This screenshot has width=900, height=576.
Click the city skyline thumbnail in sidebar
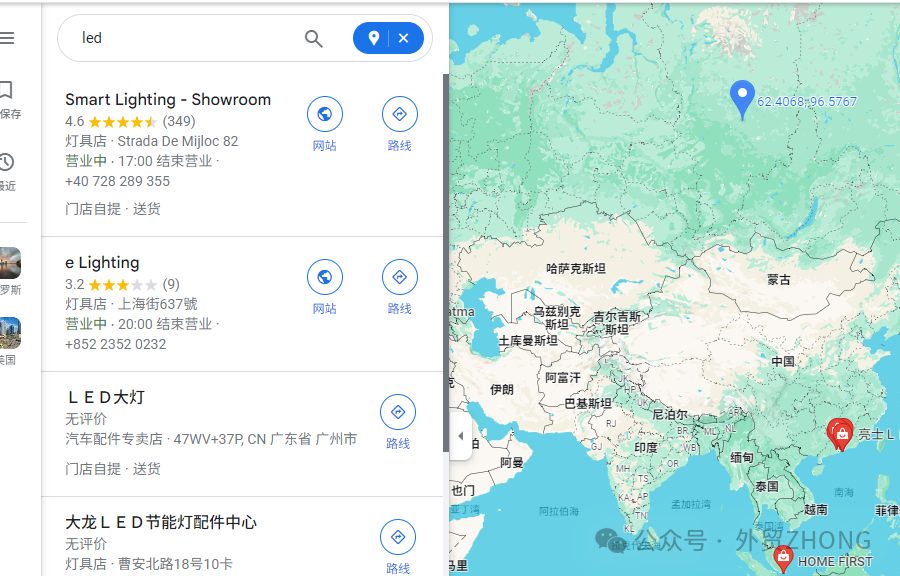point(10,333)
